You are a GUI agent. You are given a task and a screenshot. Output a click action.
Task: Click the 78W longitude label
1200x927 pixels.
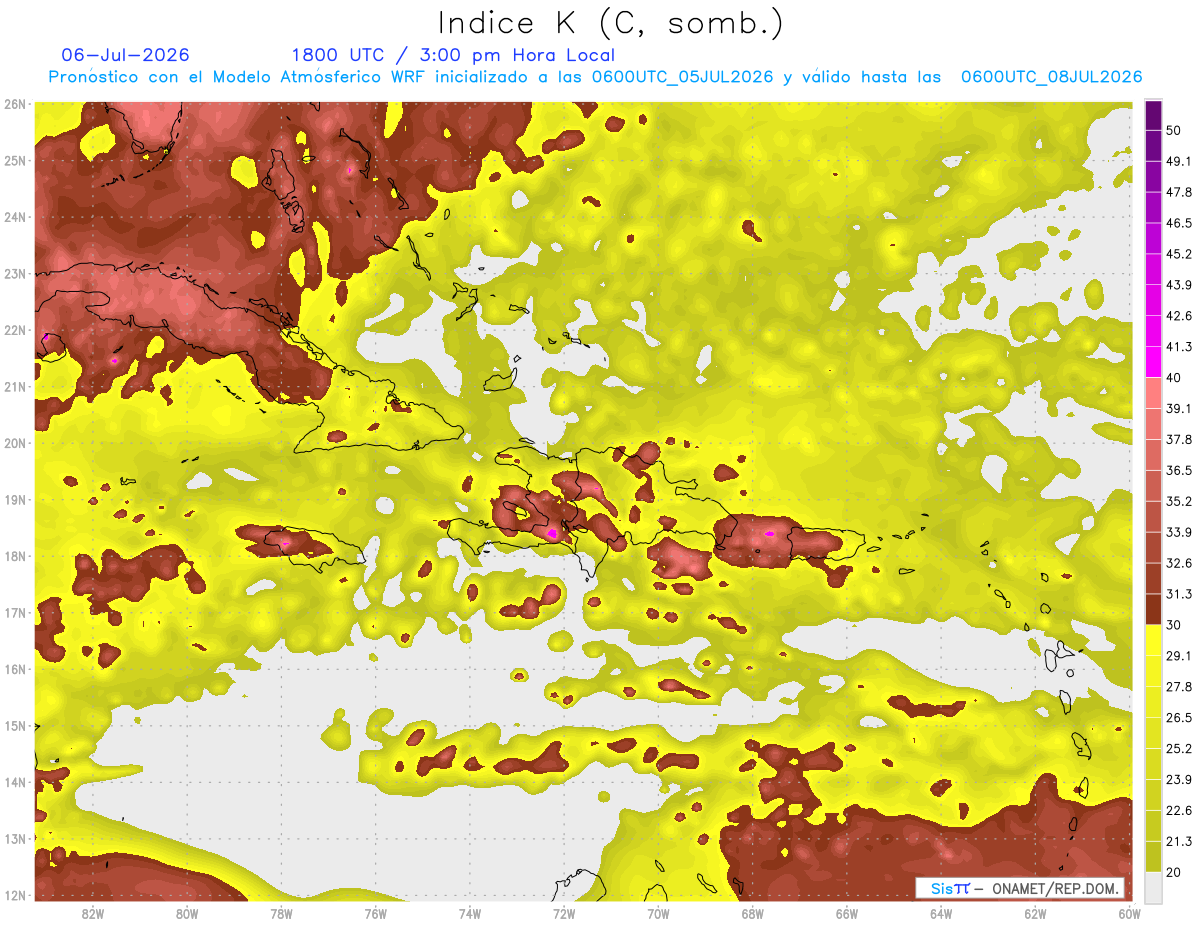(281, 914)
